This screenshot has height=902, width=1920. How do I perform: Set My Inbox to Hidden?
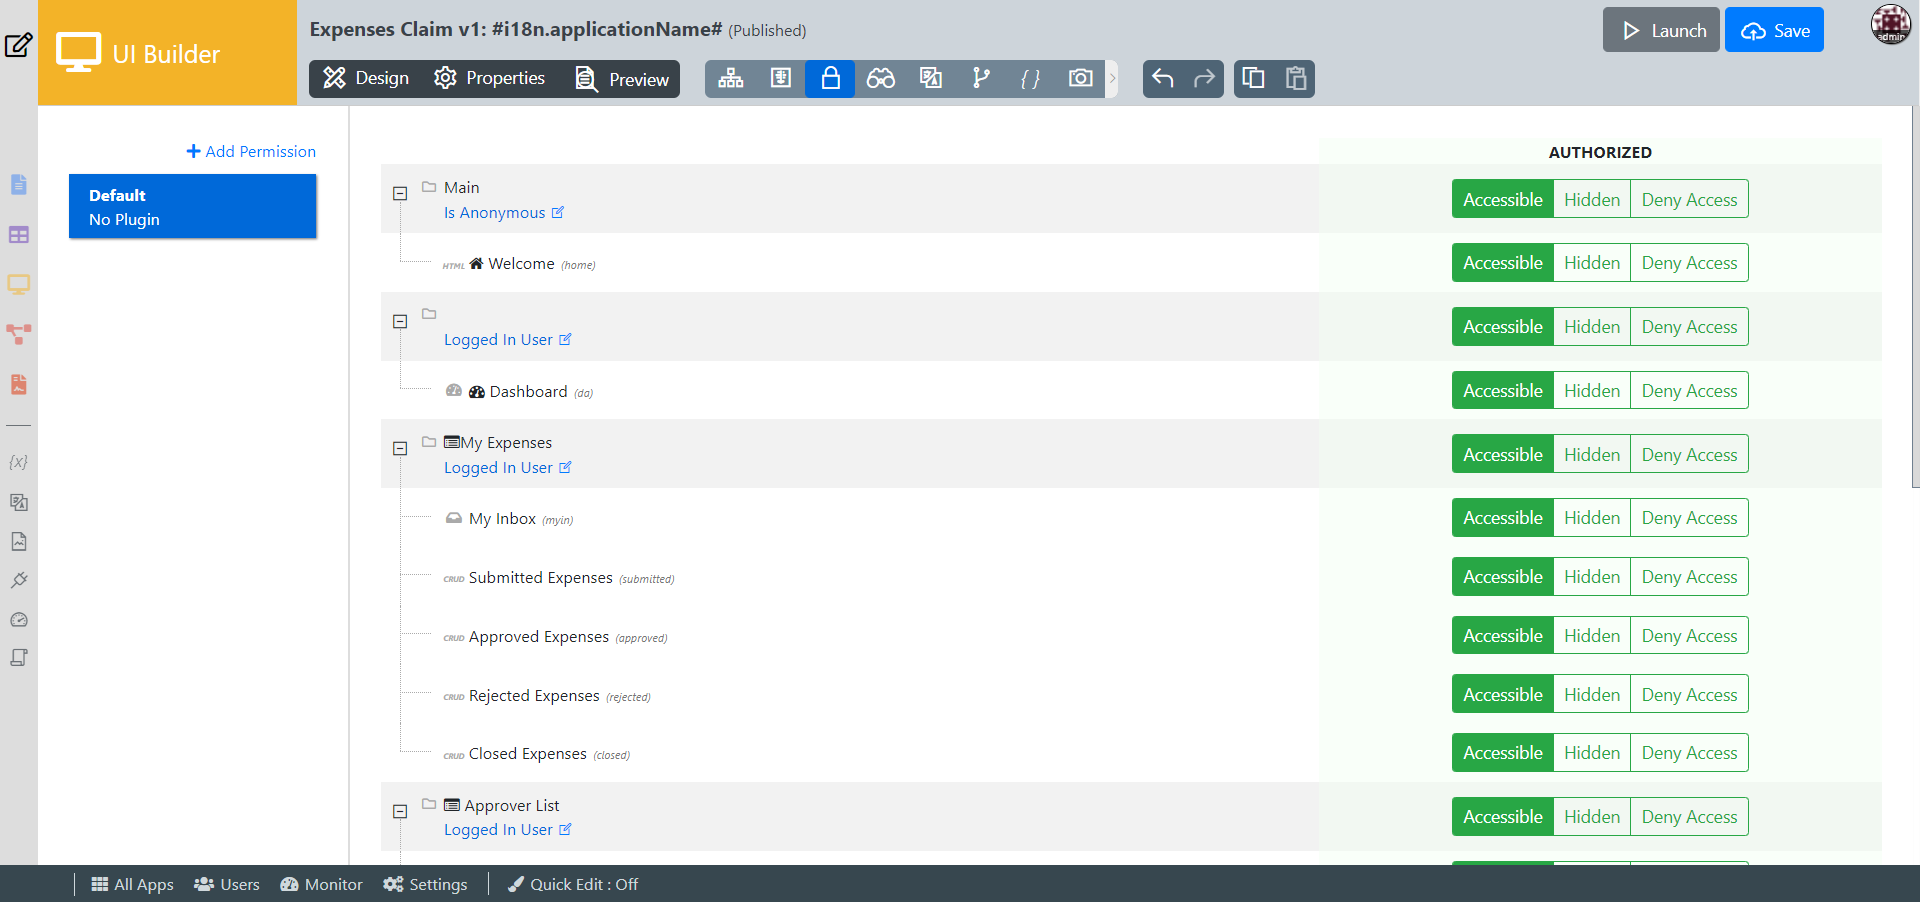[1591, 518]
